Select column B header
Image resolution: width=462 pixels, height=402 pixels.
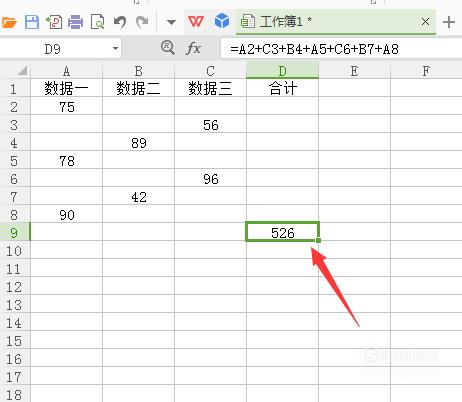[x=138, y=71]
